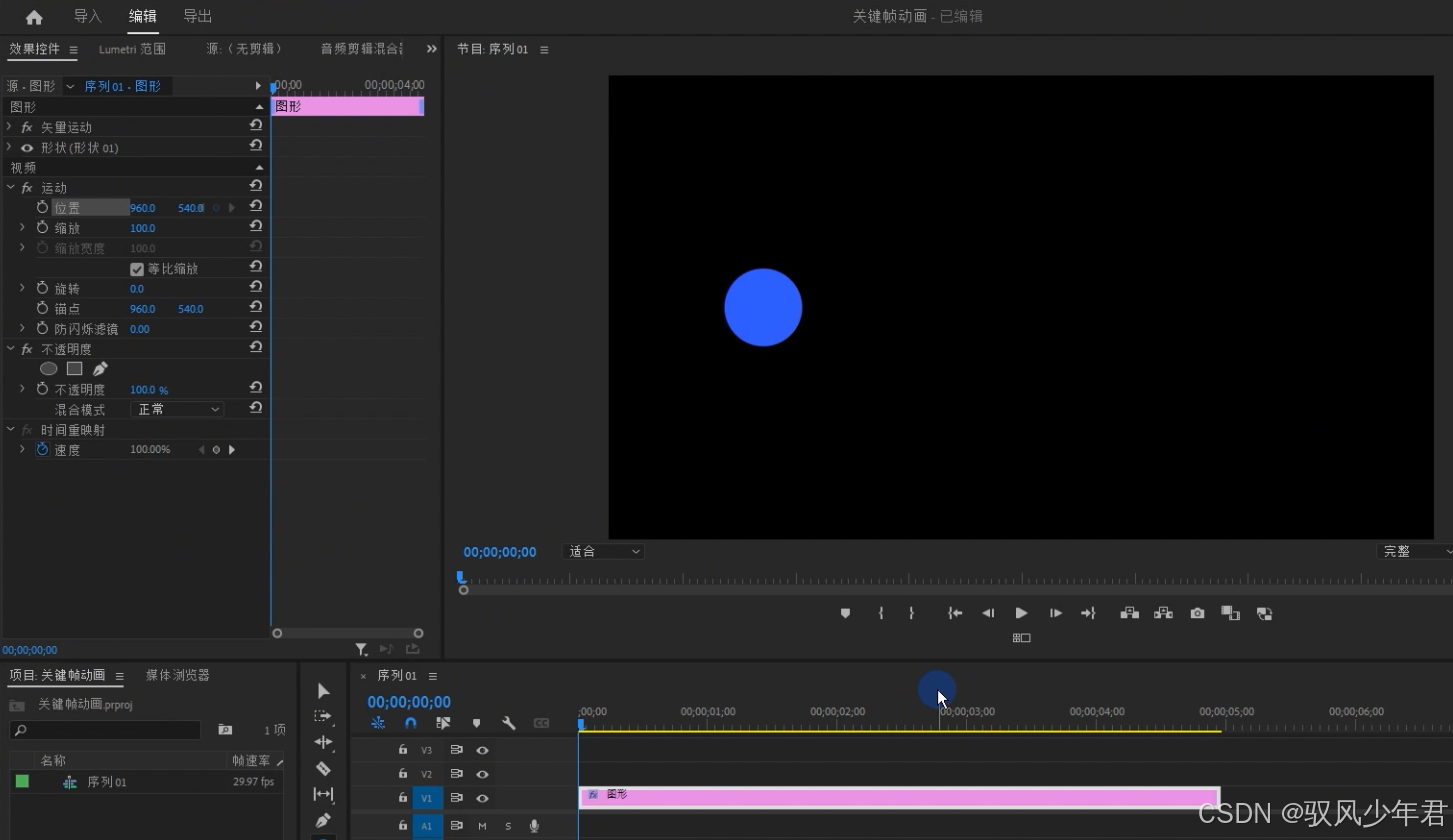Mark In point in the Program monitor
This screenshot has height=840, width=1453.
point(881,613)
